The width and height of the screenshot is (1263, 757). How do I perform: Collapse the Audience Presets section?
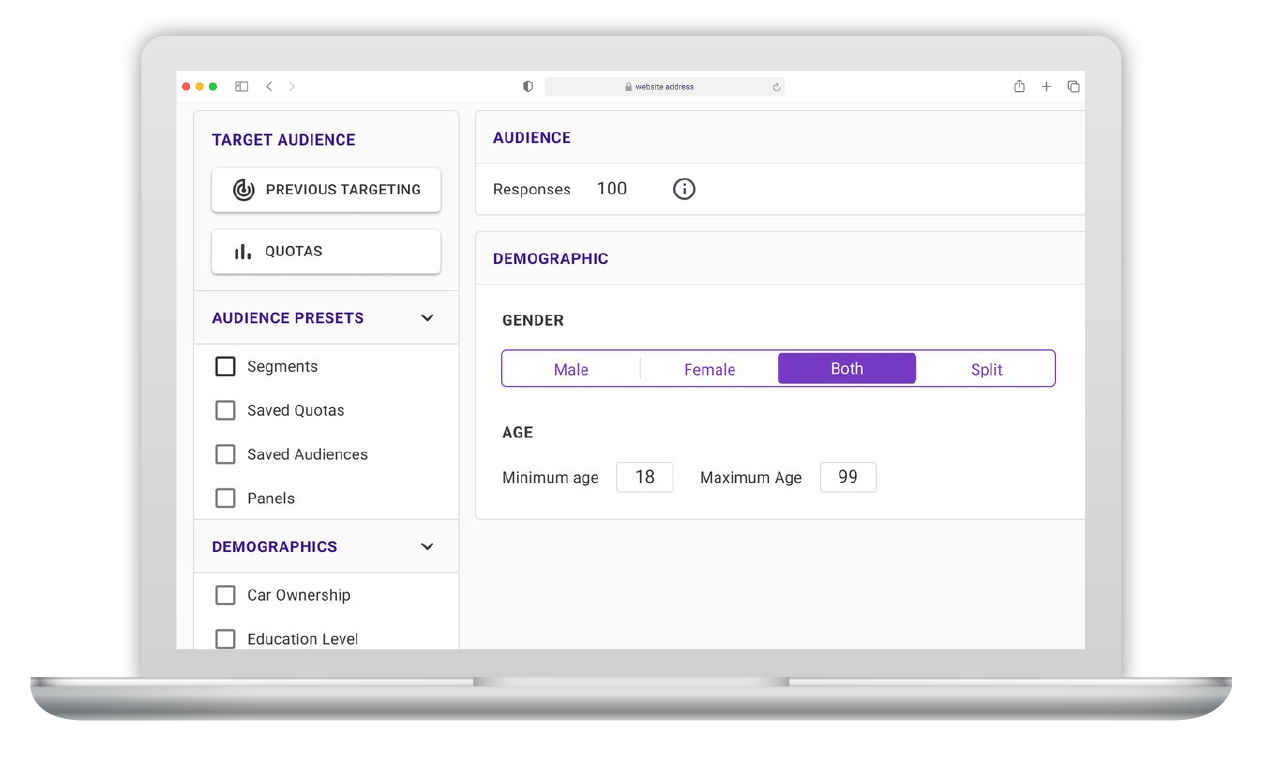click(427, 318)
